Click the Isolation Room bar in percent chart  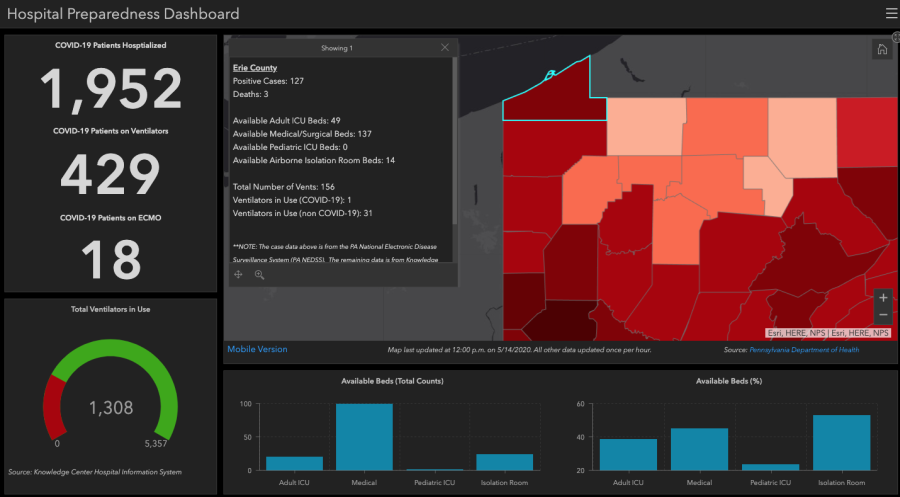[x=841, y=442]
